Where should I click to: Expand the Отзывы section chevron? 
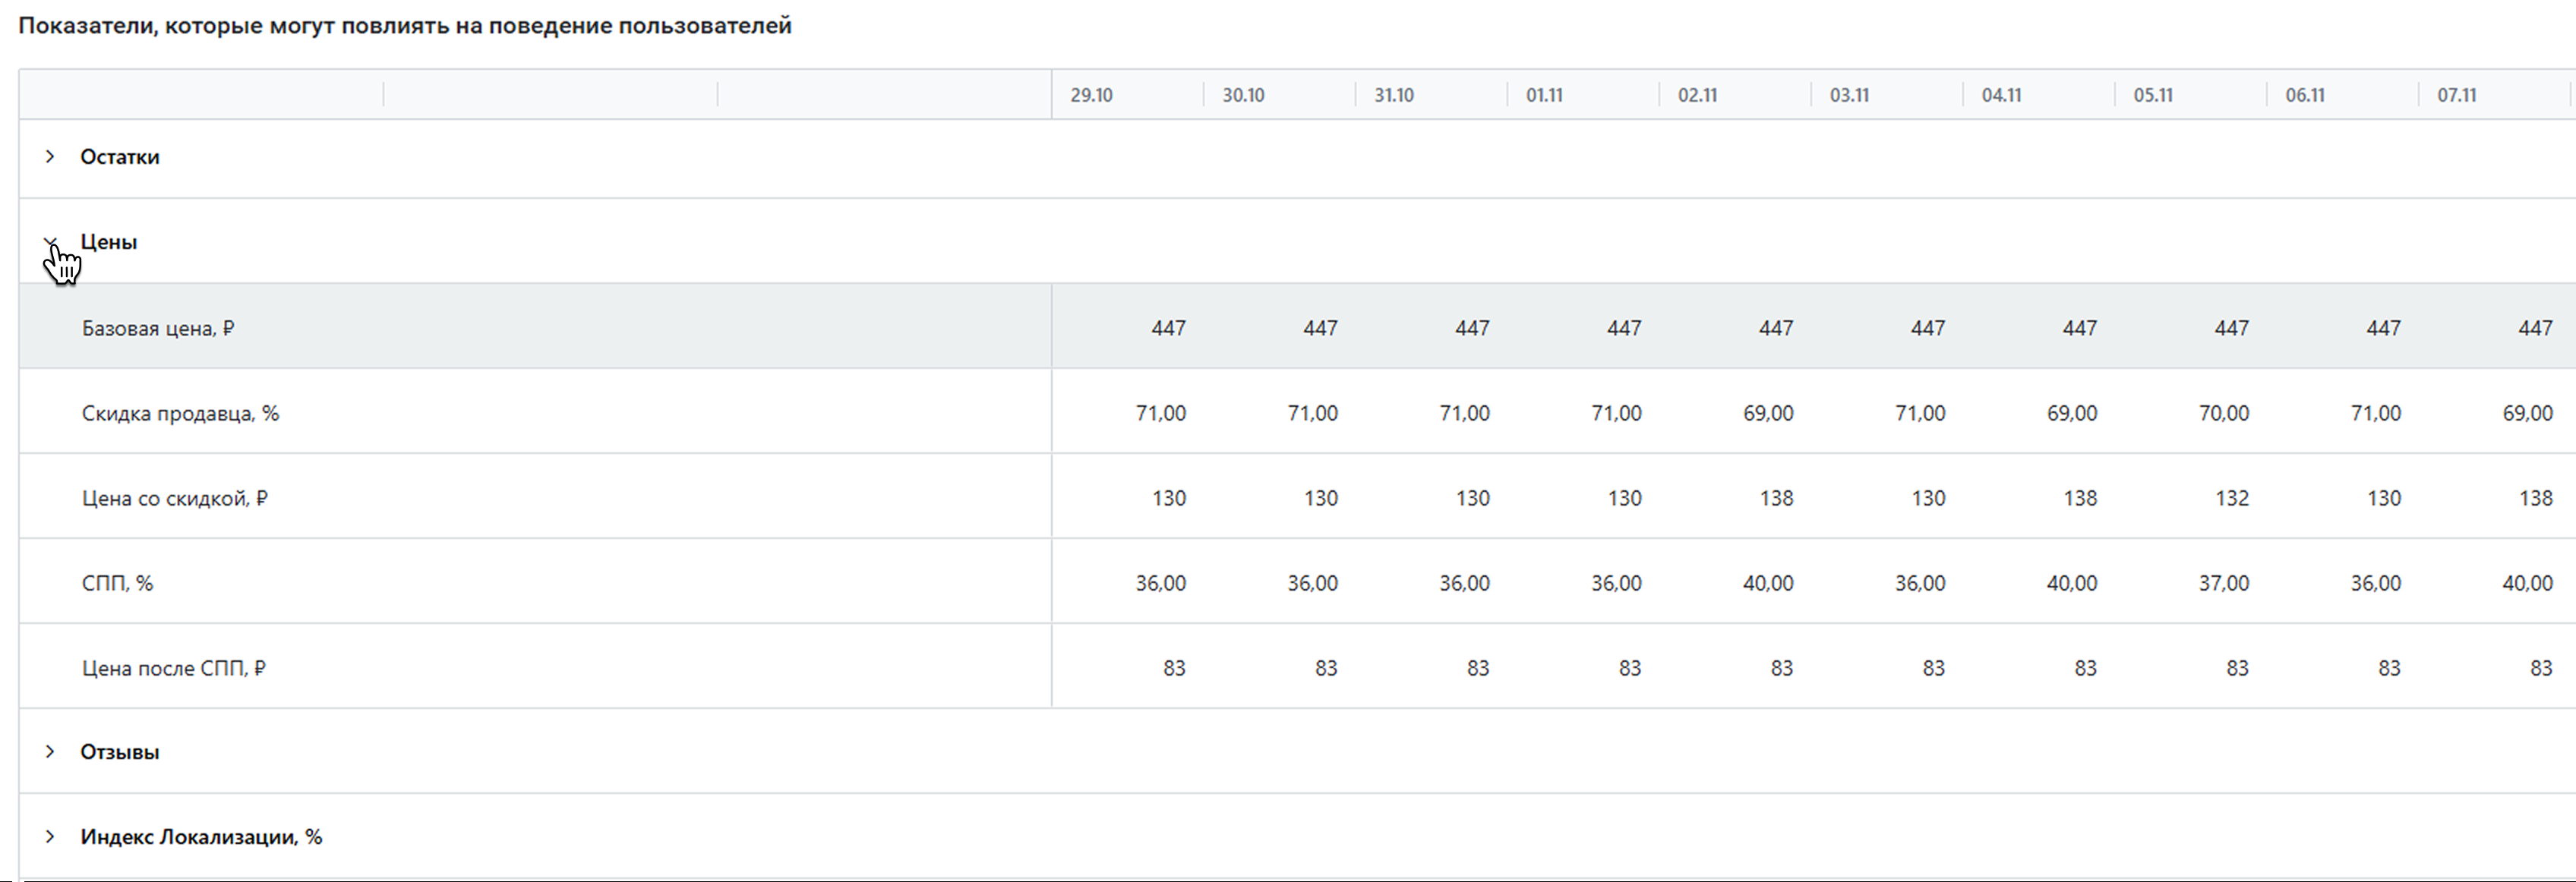click(x=50, y=752)
